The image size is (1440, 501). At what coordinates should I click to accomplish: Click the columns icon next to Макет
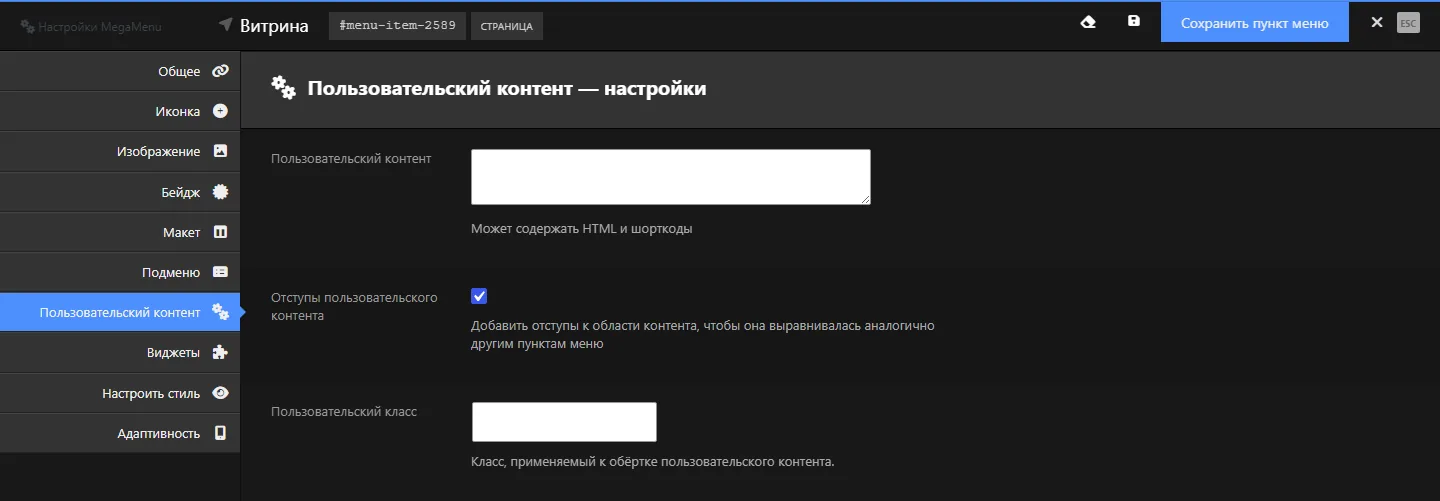tap(220, 232)
